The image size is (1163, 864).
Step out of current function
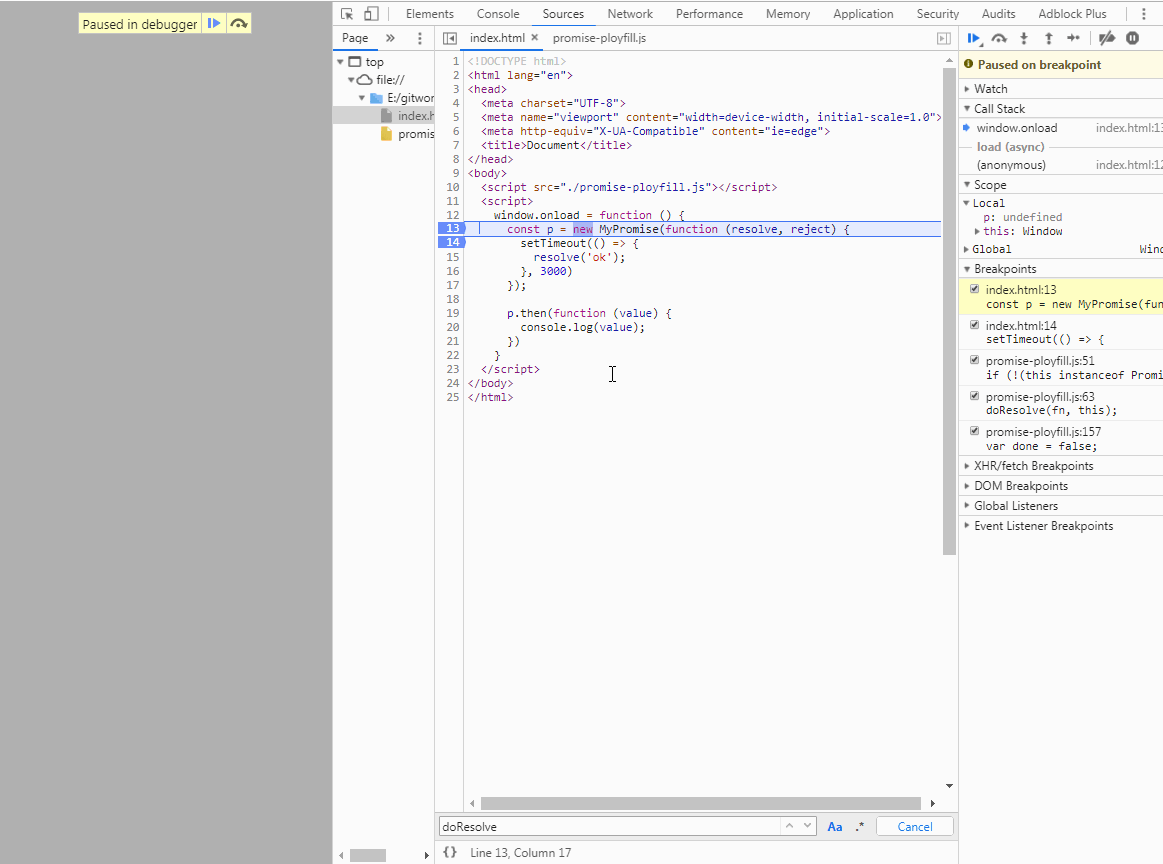click(1048, 38)
